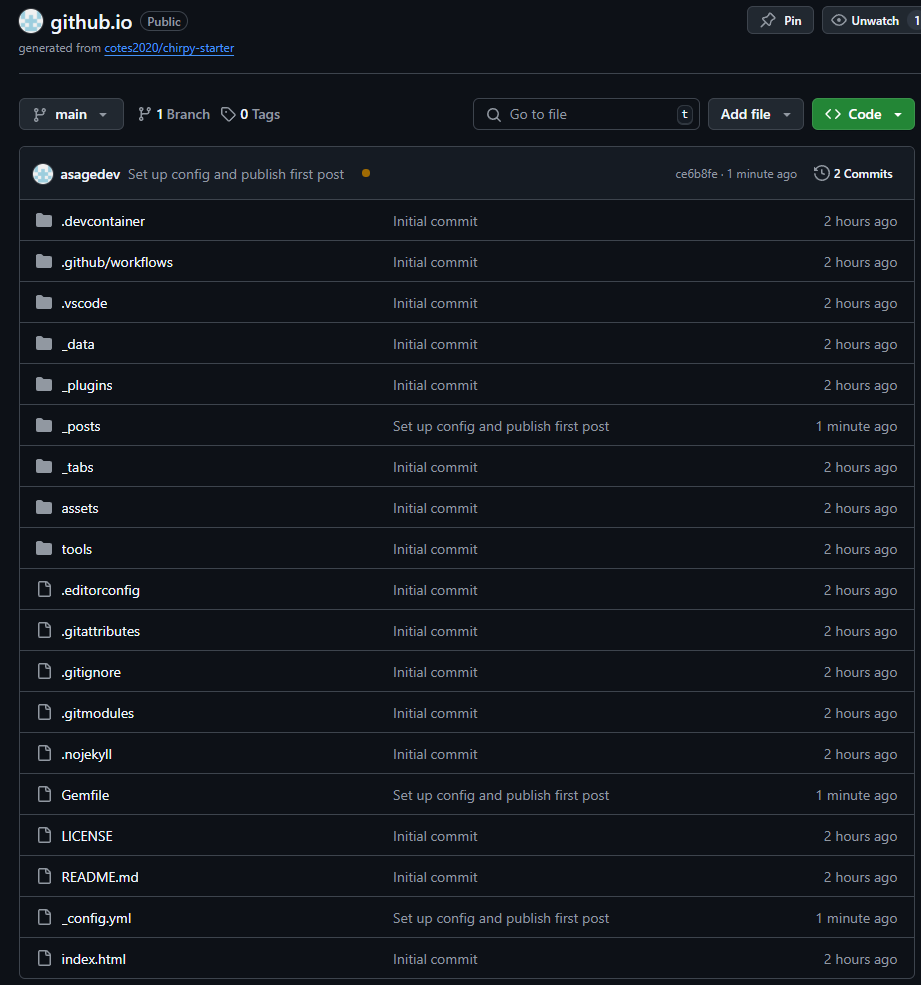Expand the Add file dropdown
Screen dimensions: 921x985
pyautogui.click(x=755, y=114)
